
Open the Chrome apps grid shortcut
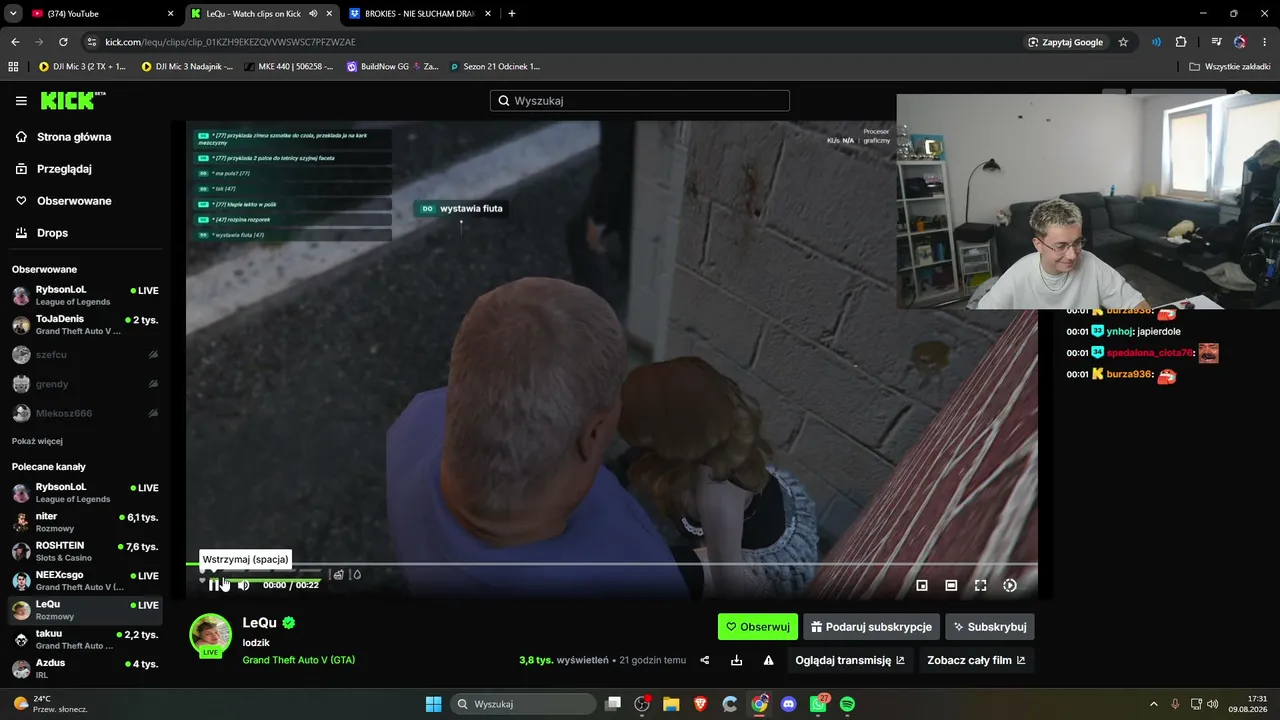(13, 67)
